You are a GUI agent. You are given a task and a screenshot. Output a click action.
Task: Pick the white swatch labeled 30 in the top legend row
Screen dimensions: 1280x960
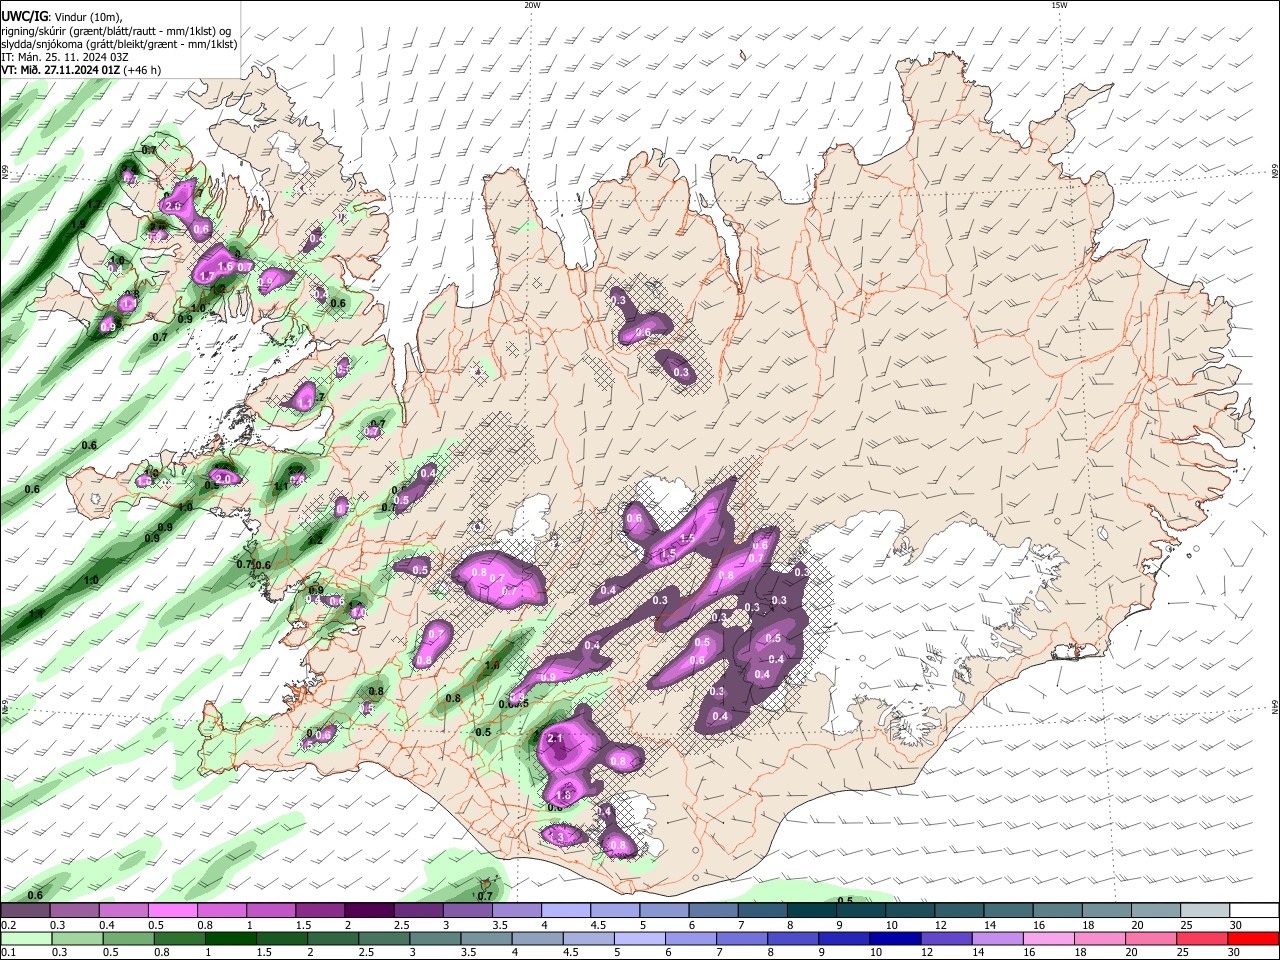pos(1254,911)
